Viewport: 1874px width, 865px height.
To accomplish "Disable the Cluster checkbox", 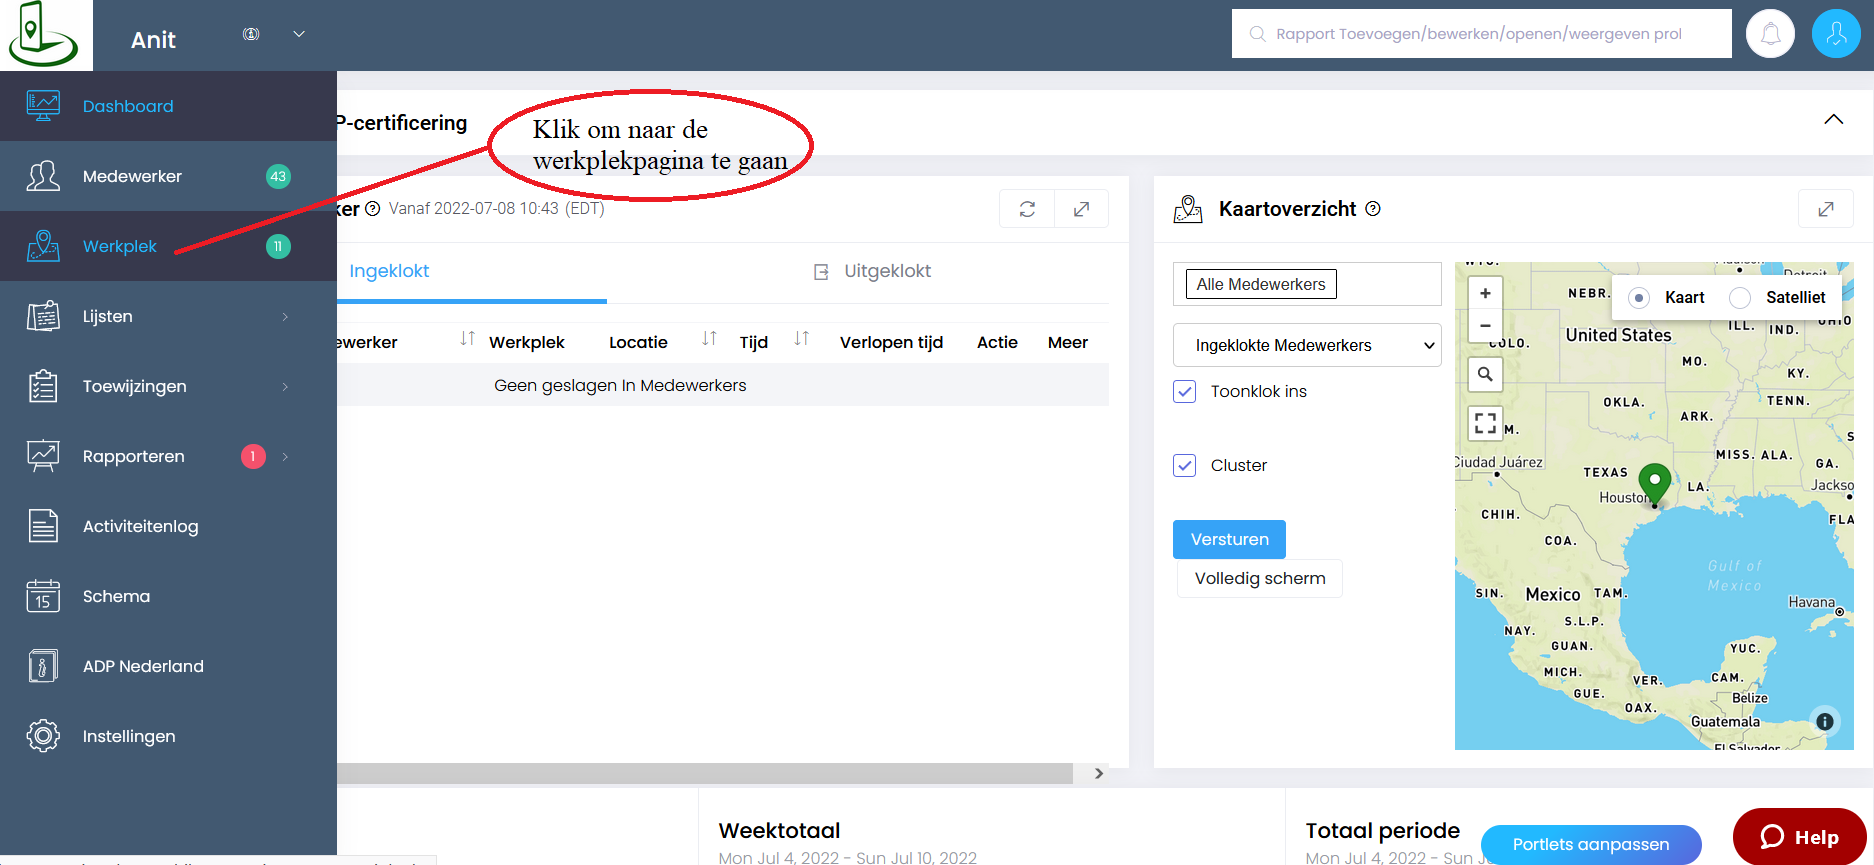I will [x=1185, y=465].
